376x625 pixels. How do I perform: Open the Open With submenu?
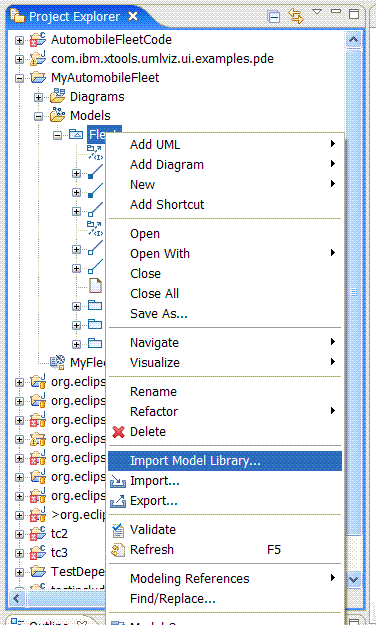coord(225,254)
